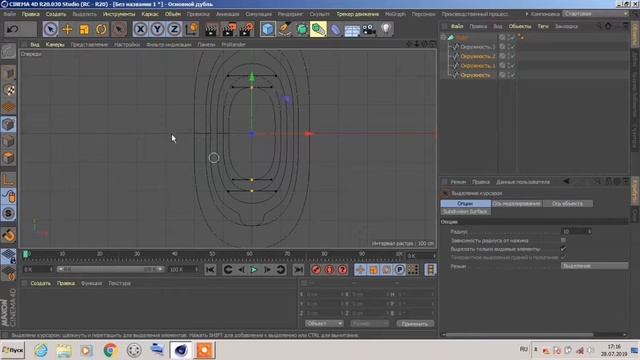Select Edges mode sidebar cube
Image resolution: width=640 pixels, height=360 pixels.
click(9, 141)
